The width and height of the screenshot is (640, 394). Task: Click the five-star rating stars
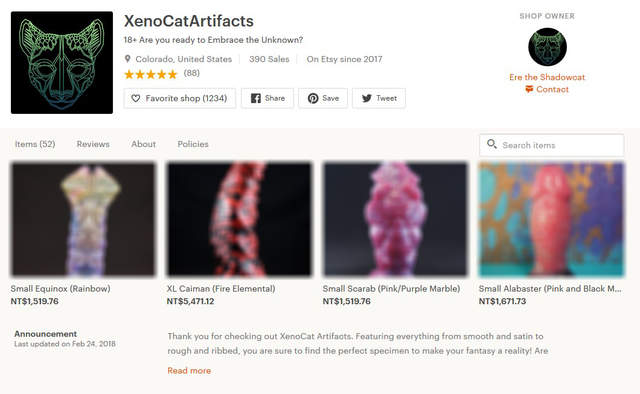coord(151,74)
